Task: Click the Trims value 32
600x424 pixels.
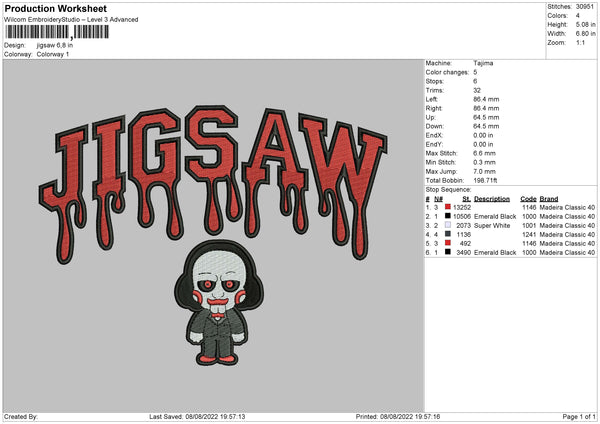Action: (477, 90)
